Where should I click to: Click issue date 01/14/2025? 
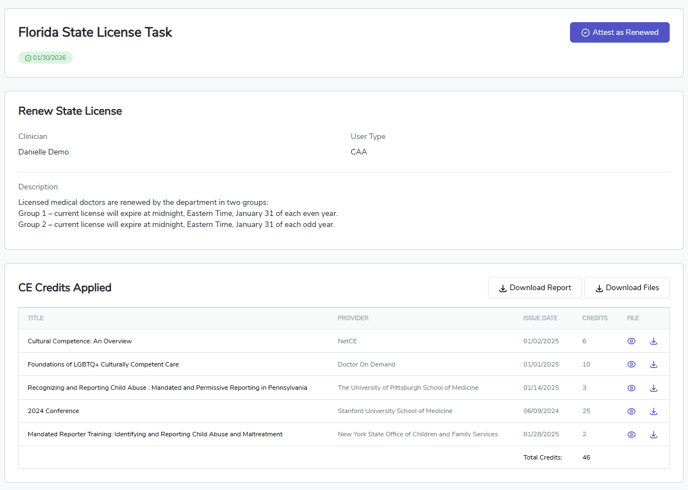pos(541,388)
